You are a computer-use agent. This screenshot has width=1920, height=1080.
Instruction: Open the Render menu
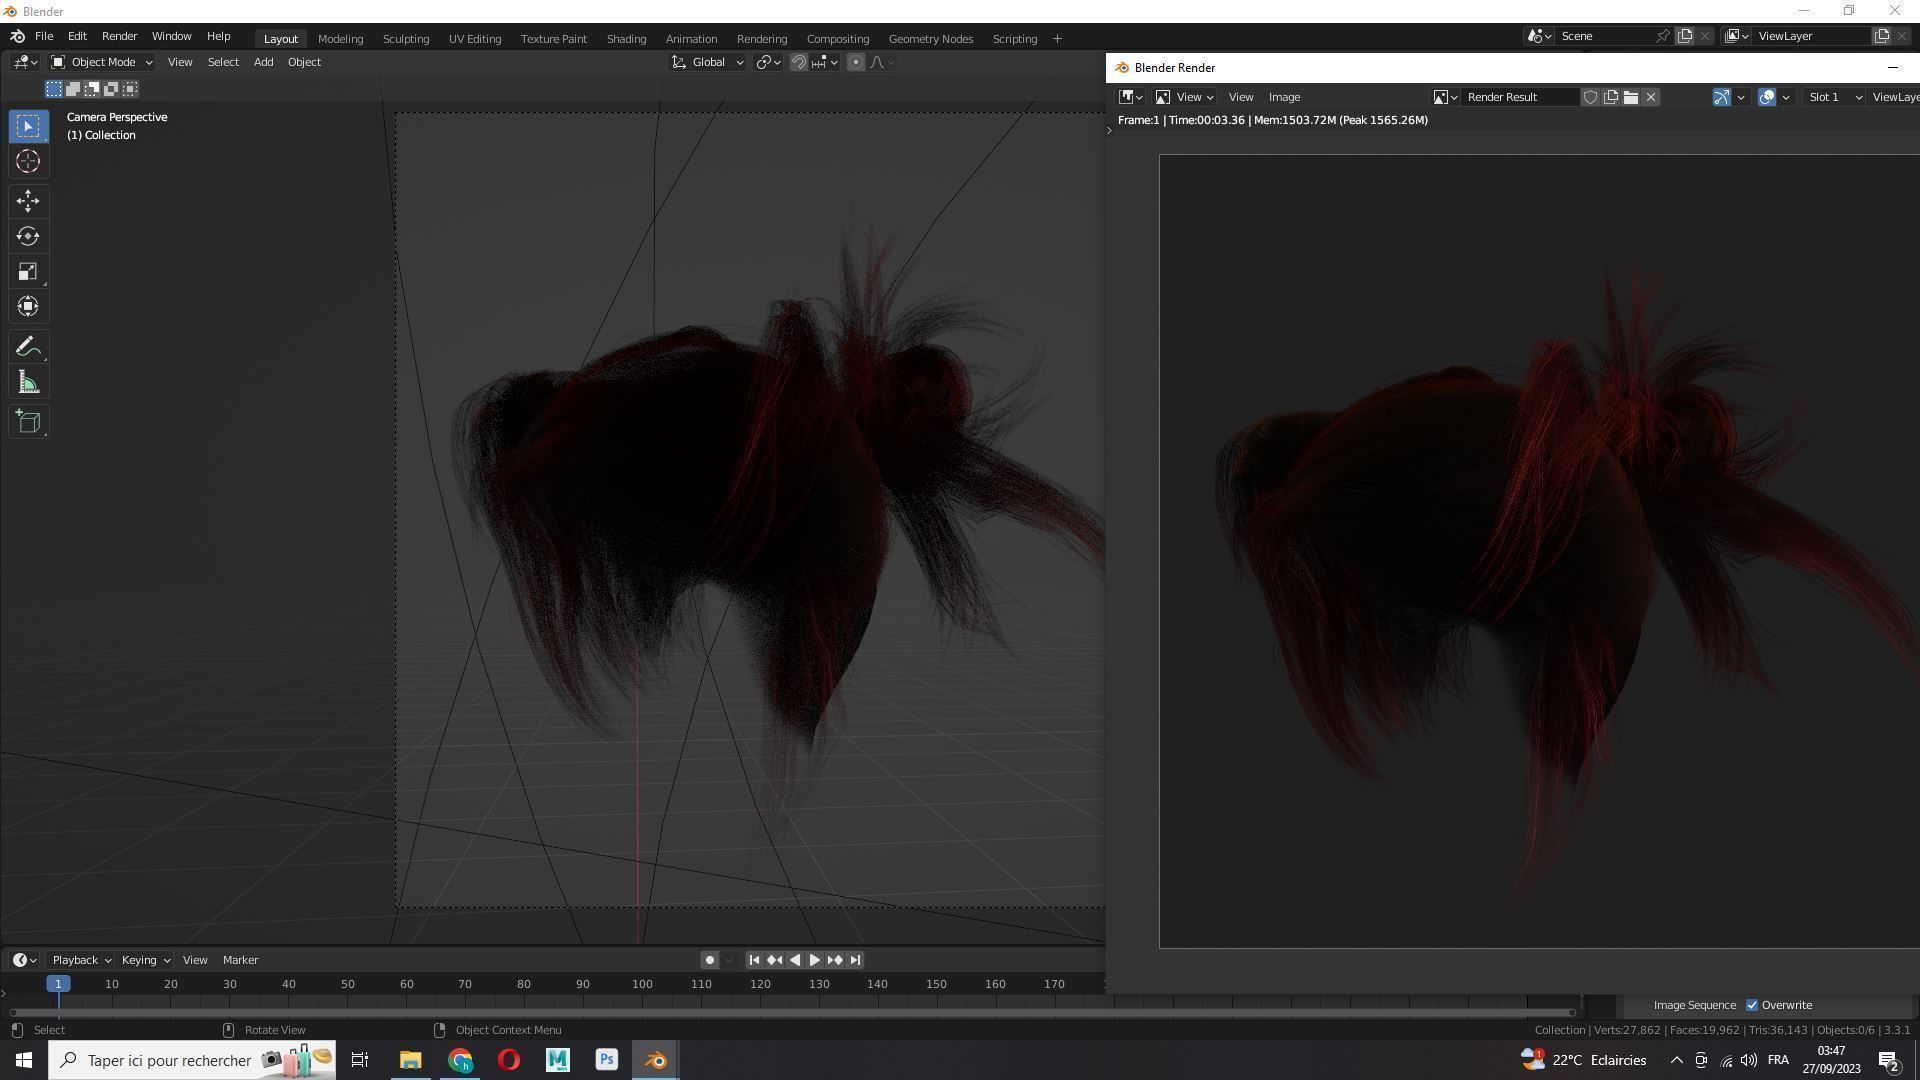tap(119, 36)
